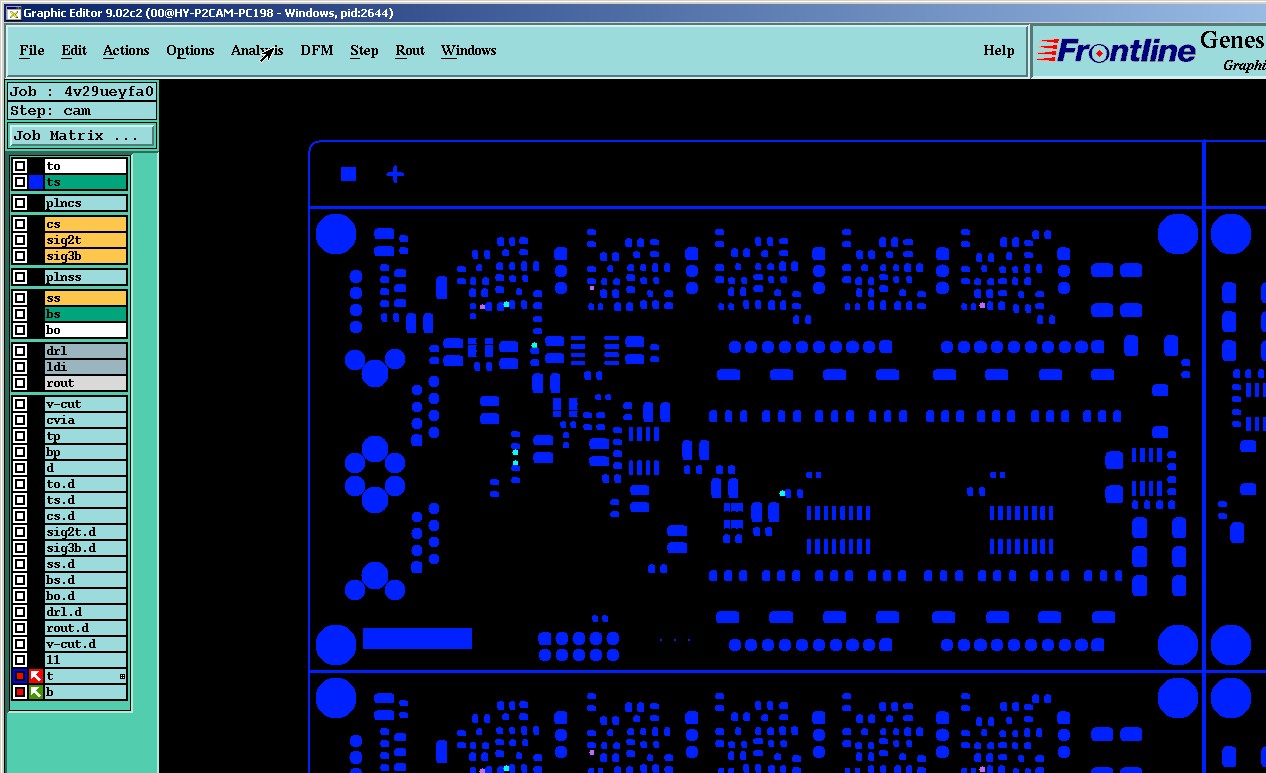Enable the checkbox for layer ss
This screenshot has height=773, width=1266.
point(20,298)
